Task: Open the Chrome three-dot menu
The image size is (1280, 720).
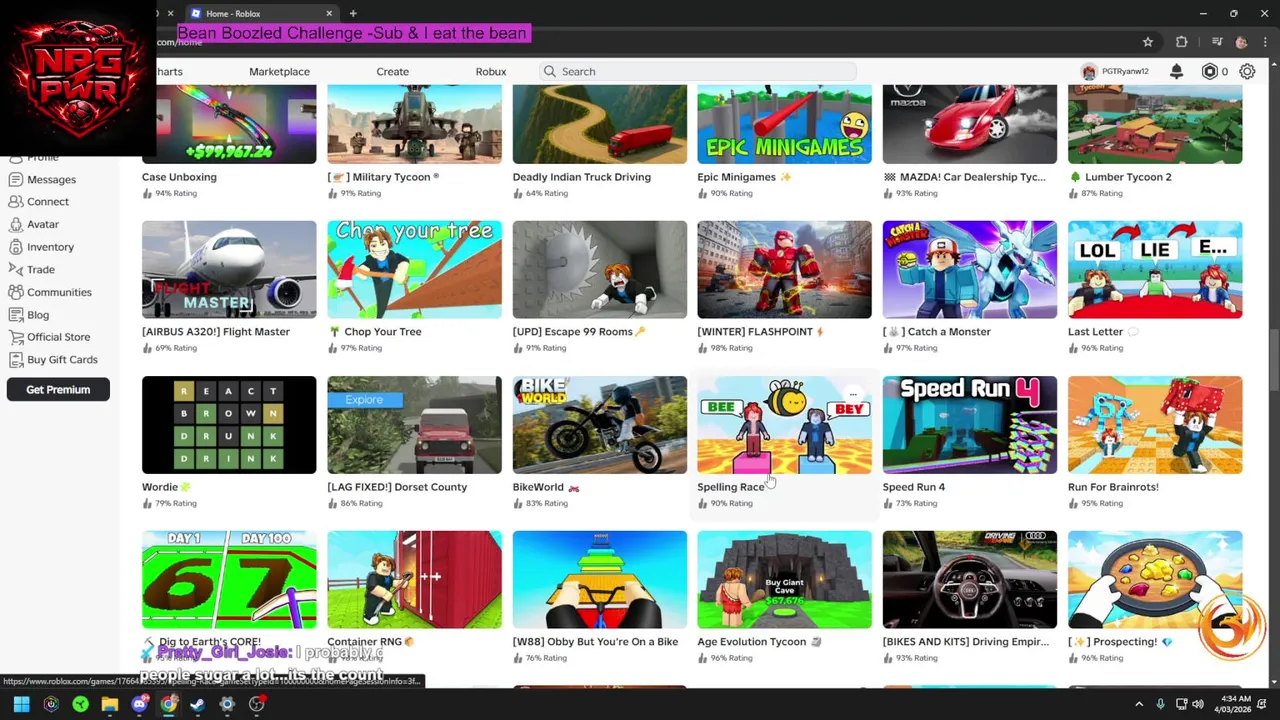Action: [1265, 42]
